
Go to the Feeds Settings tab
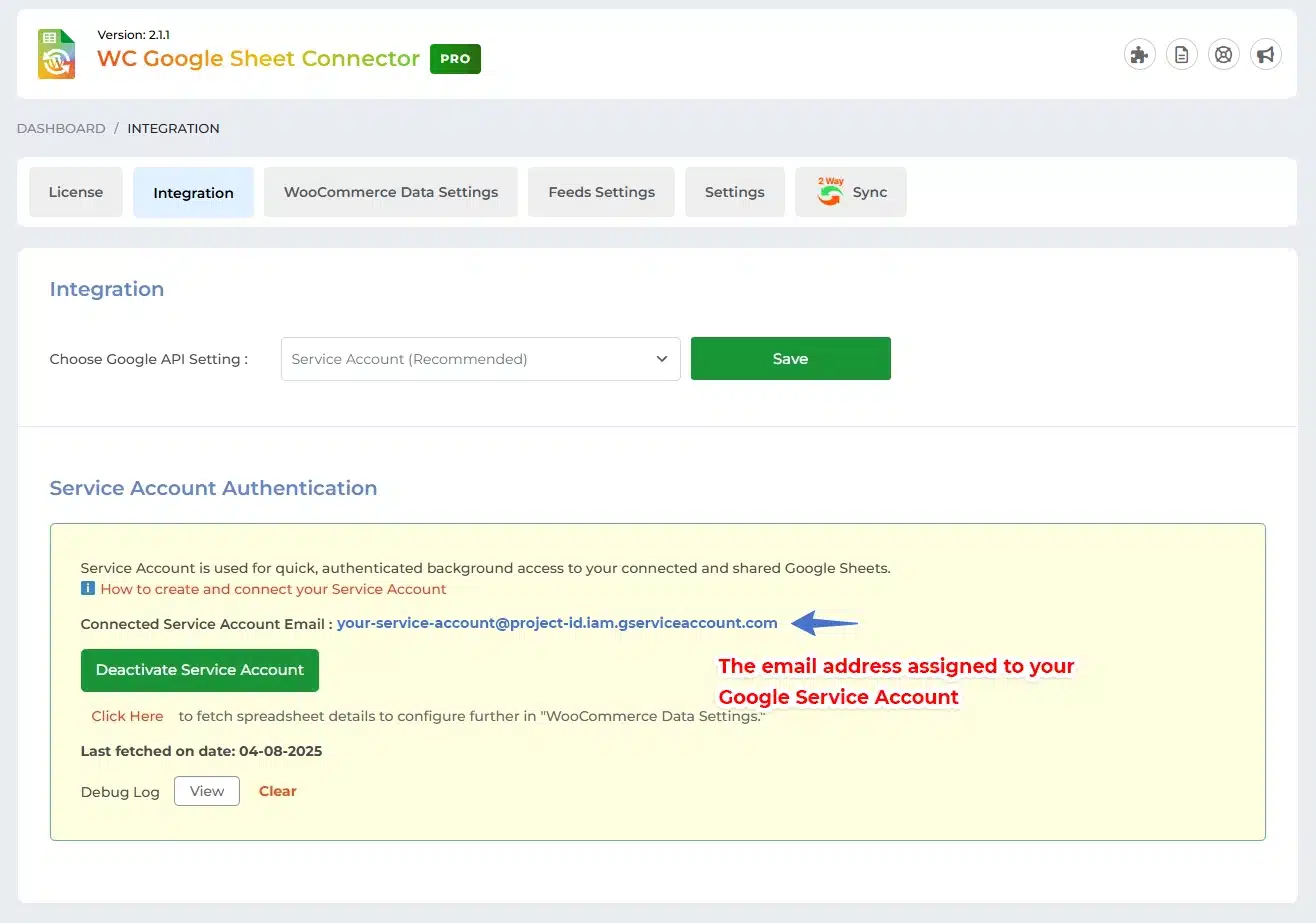pyautogui.click(x=601, y=192)
